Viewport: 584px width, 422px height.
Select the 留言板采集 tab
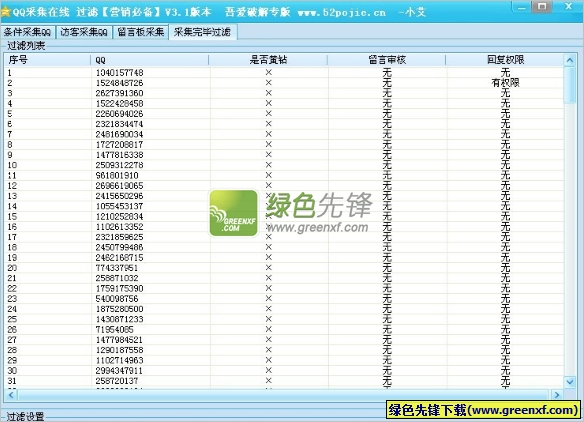(140, 32)
